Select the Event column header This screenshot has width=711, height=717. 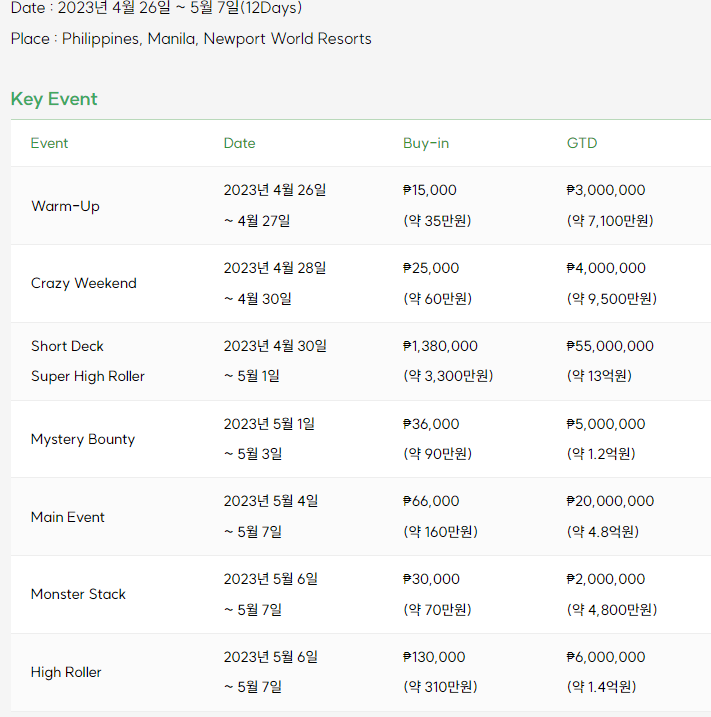point(49,143)
